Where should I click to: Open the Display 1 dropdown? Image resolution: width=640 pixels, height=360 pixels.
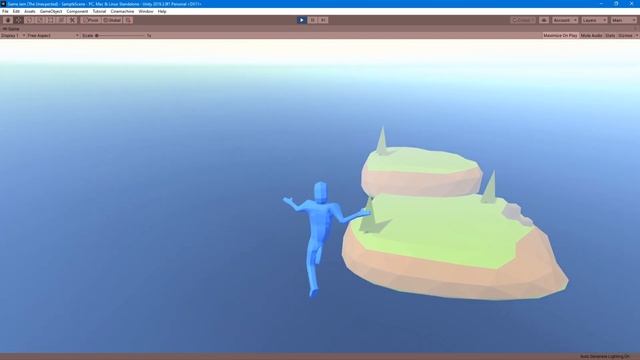(13, 36)
